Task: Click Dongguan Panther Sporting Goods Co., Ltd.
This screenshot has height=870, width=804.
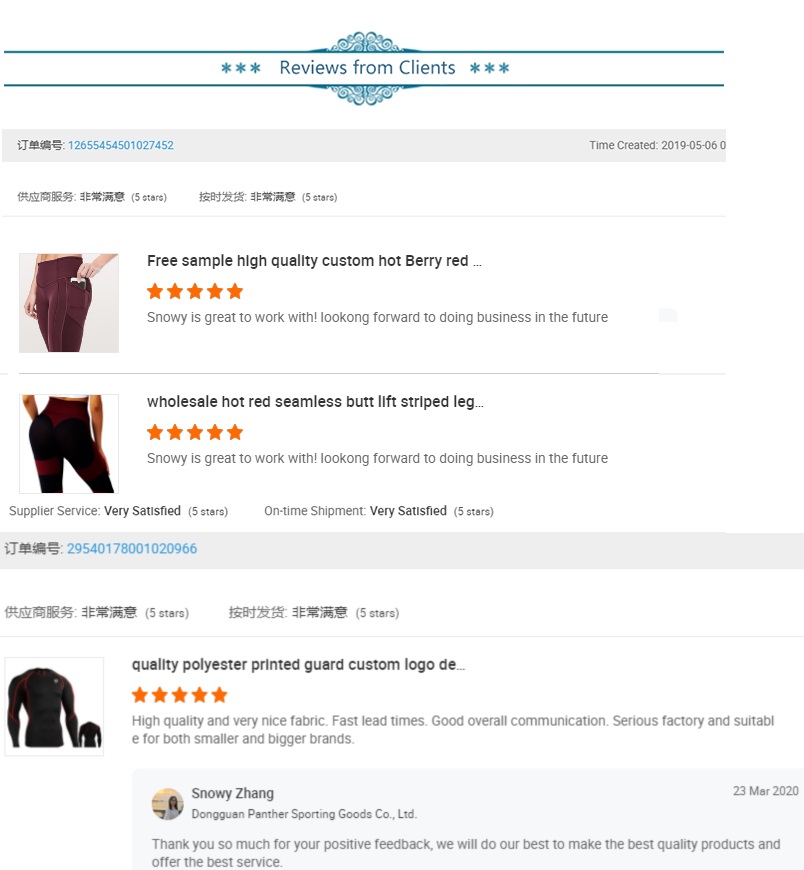Action: click(304, 814)
